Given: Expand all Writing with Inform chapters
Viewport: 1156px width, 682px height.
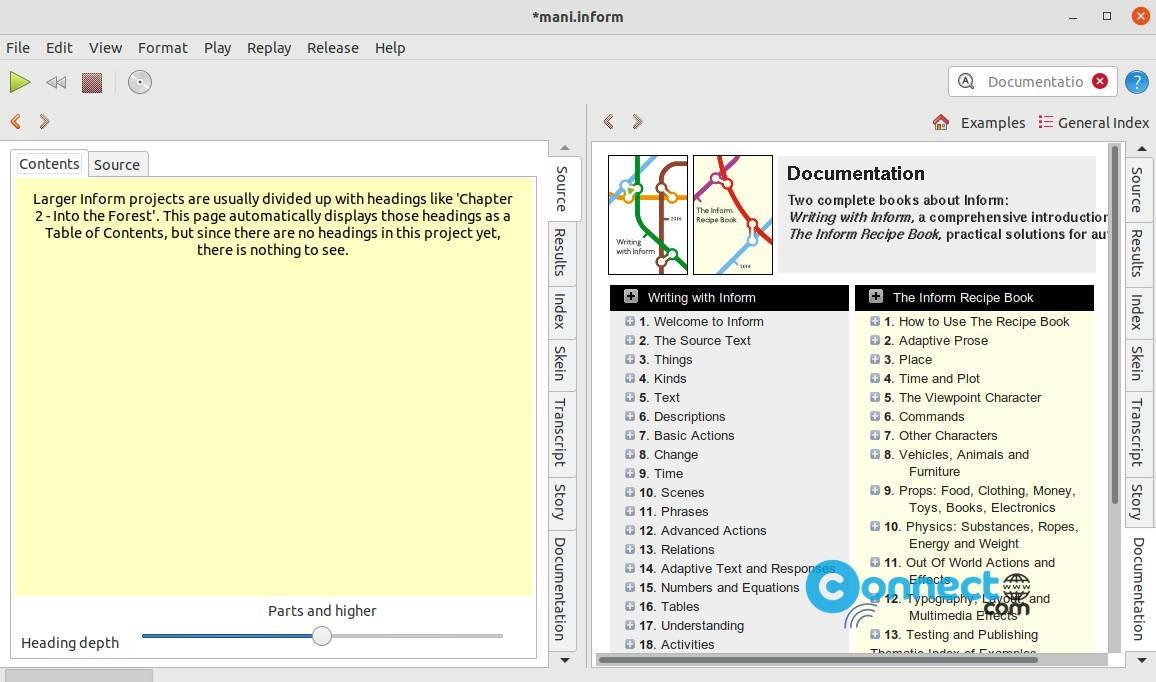Looking at the screenshot, I should pyautogui.click(x=631, y=296).
